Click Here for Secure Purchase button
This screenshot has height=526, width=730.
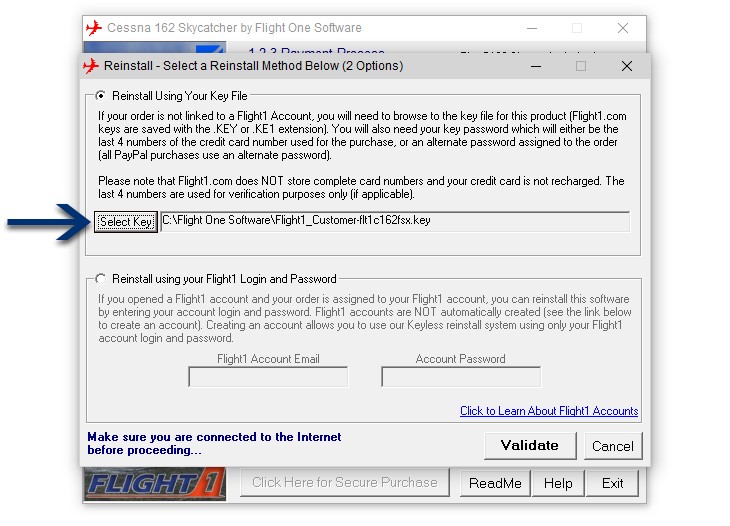coord(345,482)
